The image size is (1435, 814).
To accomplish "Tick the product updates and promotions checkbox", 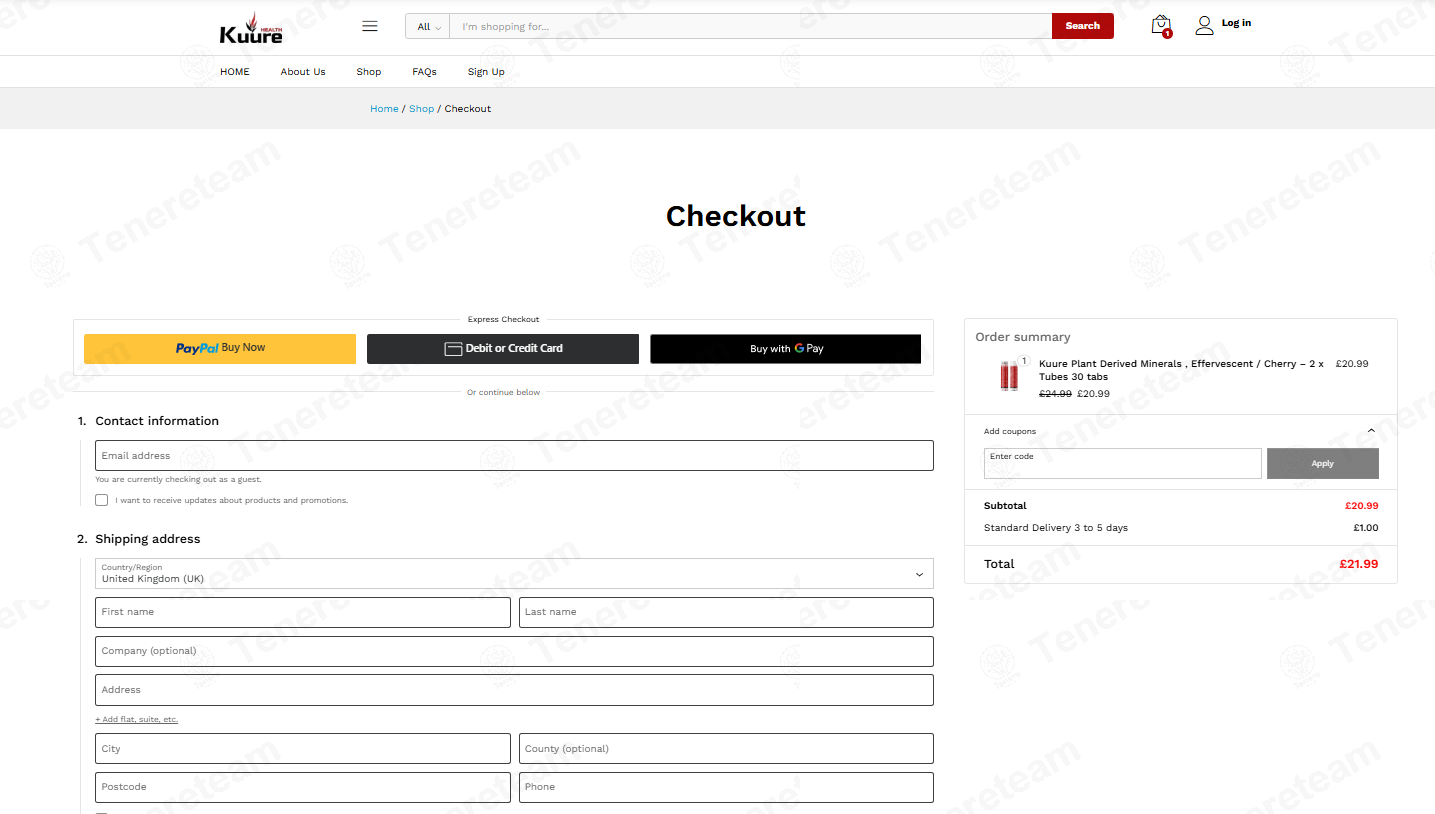I will point(102,500).
